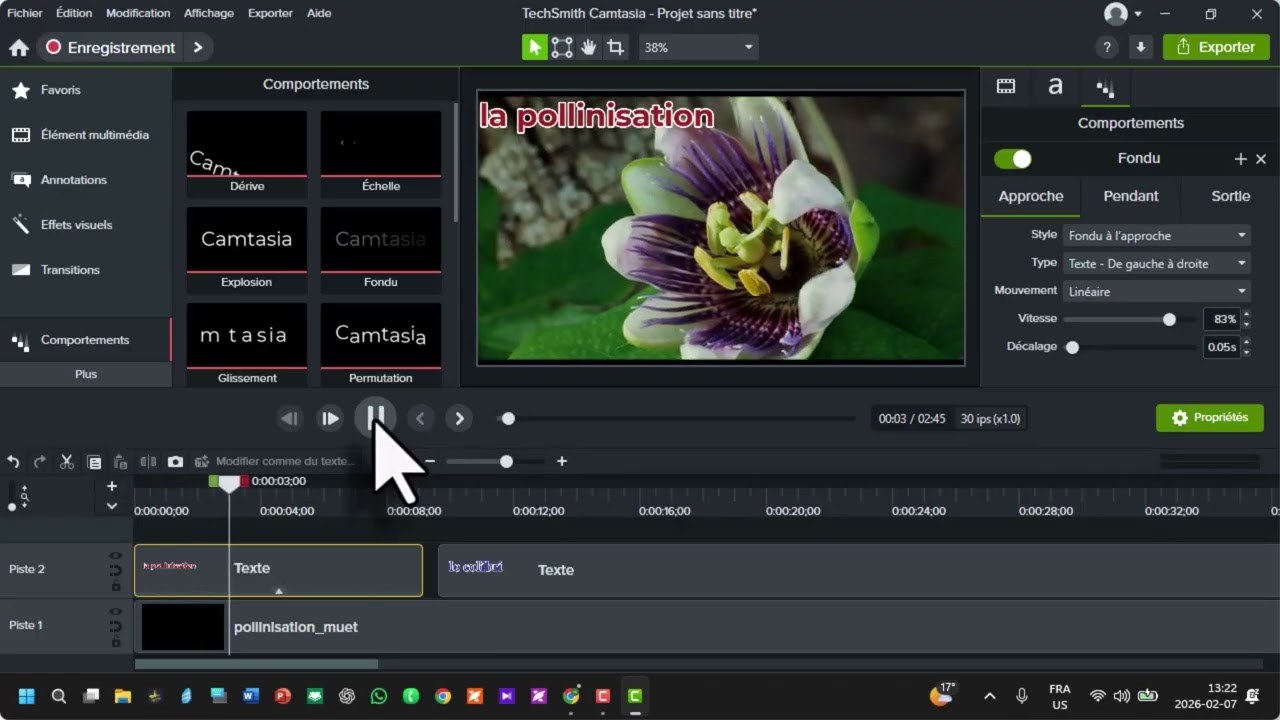Split clip using the split icon
1280x720 pixels.
[x=148, y=461]
